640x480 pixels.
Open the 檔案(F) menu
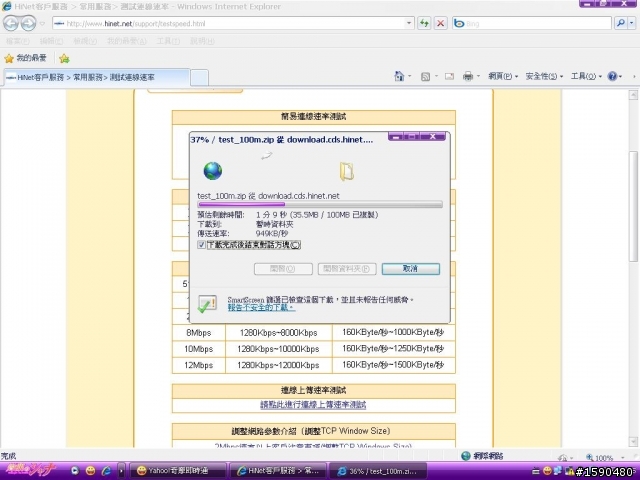coord(17,41)
